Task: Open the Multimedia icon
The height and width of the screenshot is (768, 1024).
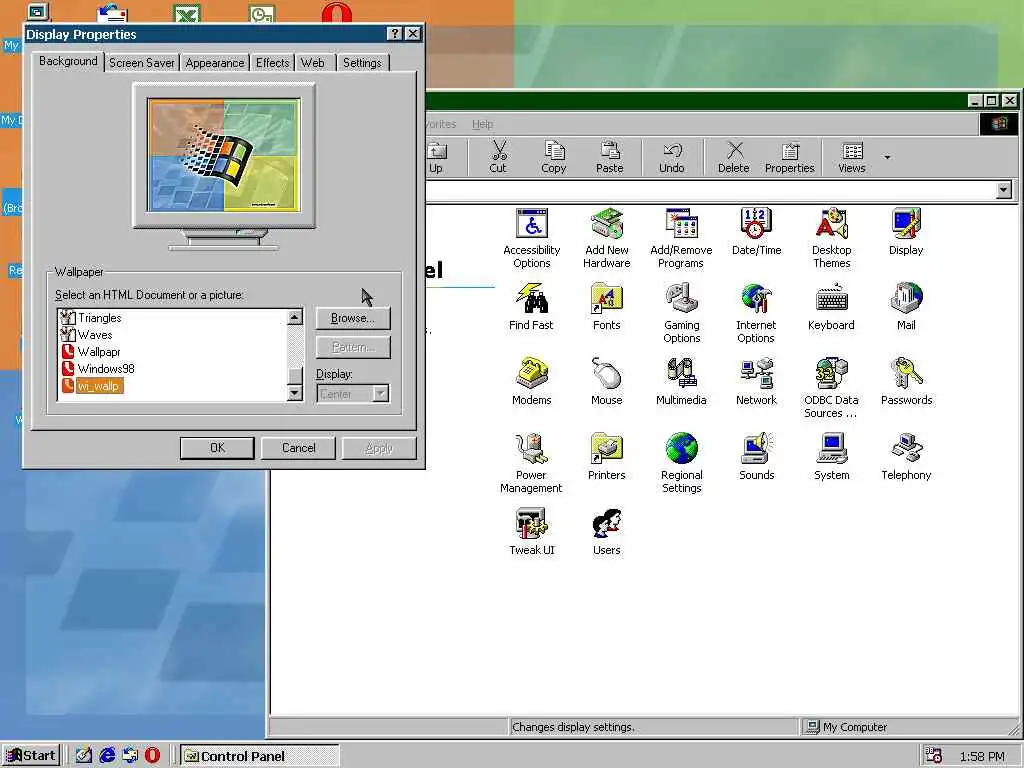Action: pyautogui.click(x=681, y=382)
